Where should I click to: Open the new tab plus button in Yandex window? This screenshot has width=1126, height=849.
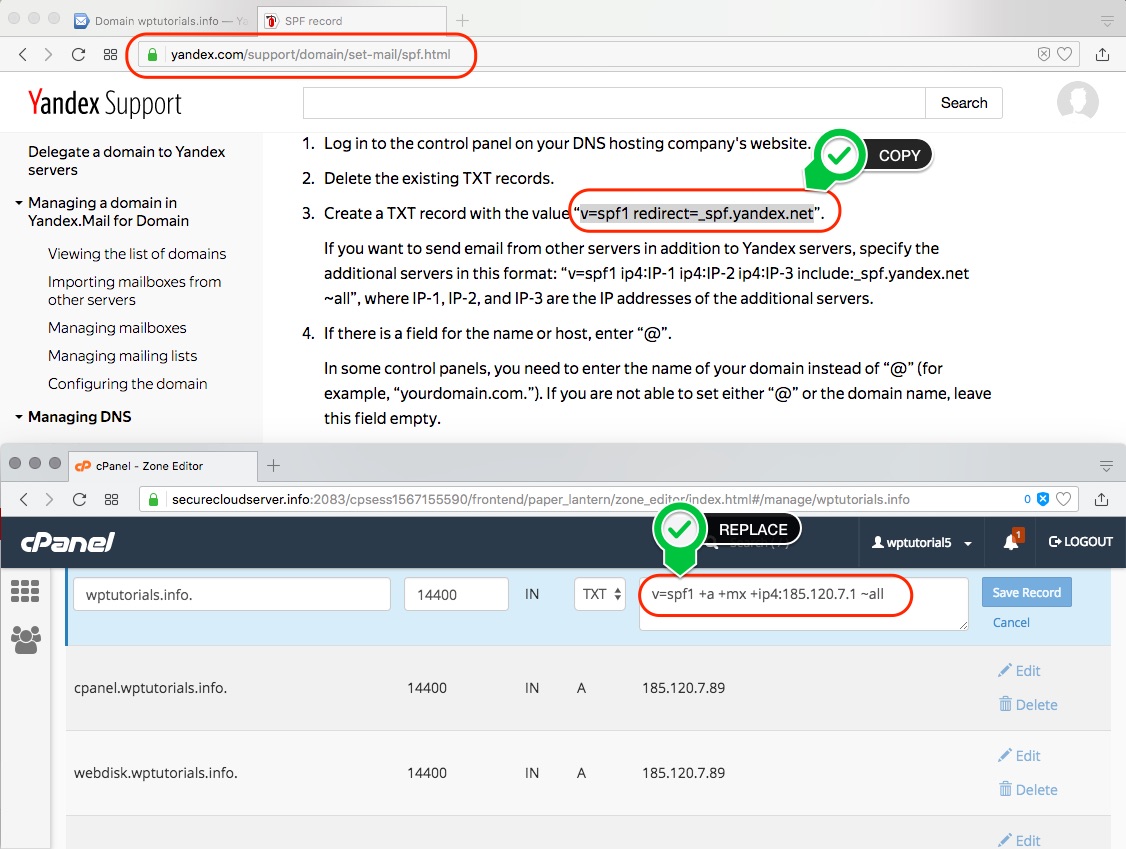tap(462, 21)
